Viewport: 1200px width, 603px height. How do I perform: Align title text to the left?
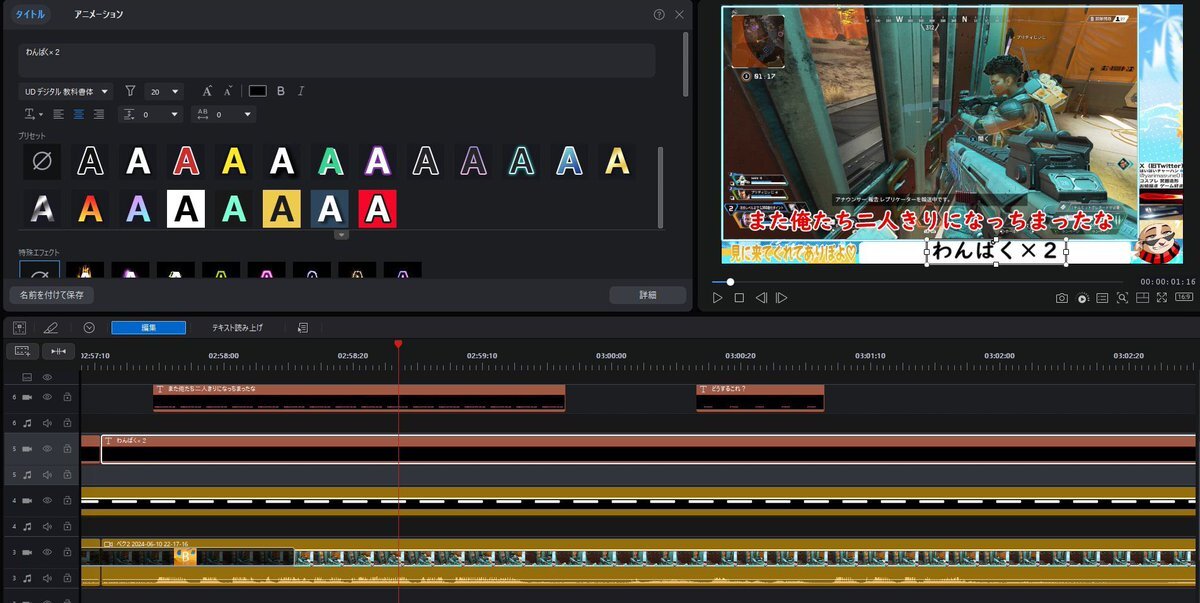[59, 115]
